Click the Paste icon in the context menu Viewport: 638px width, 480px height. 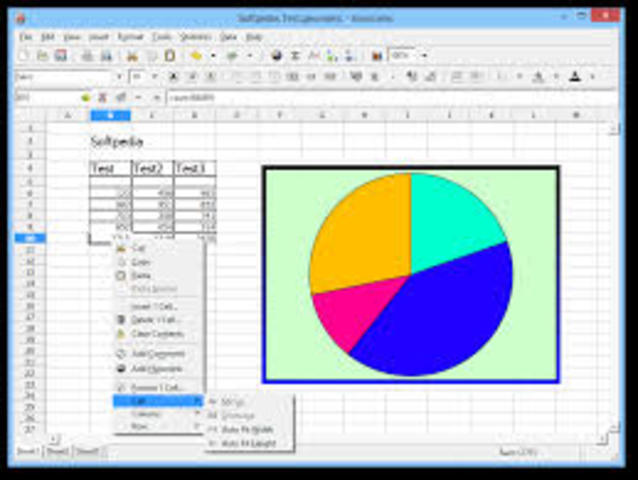[121, 276]
